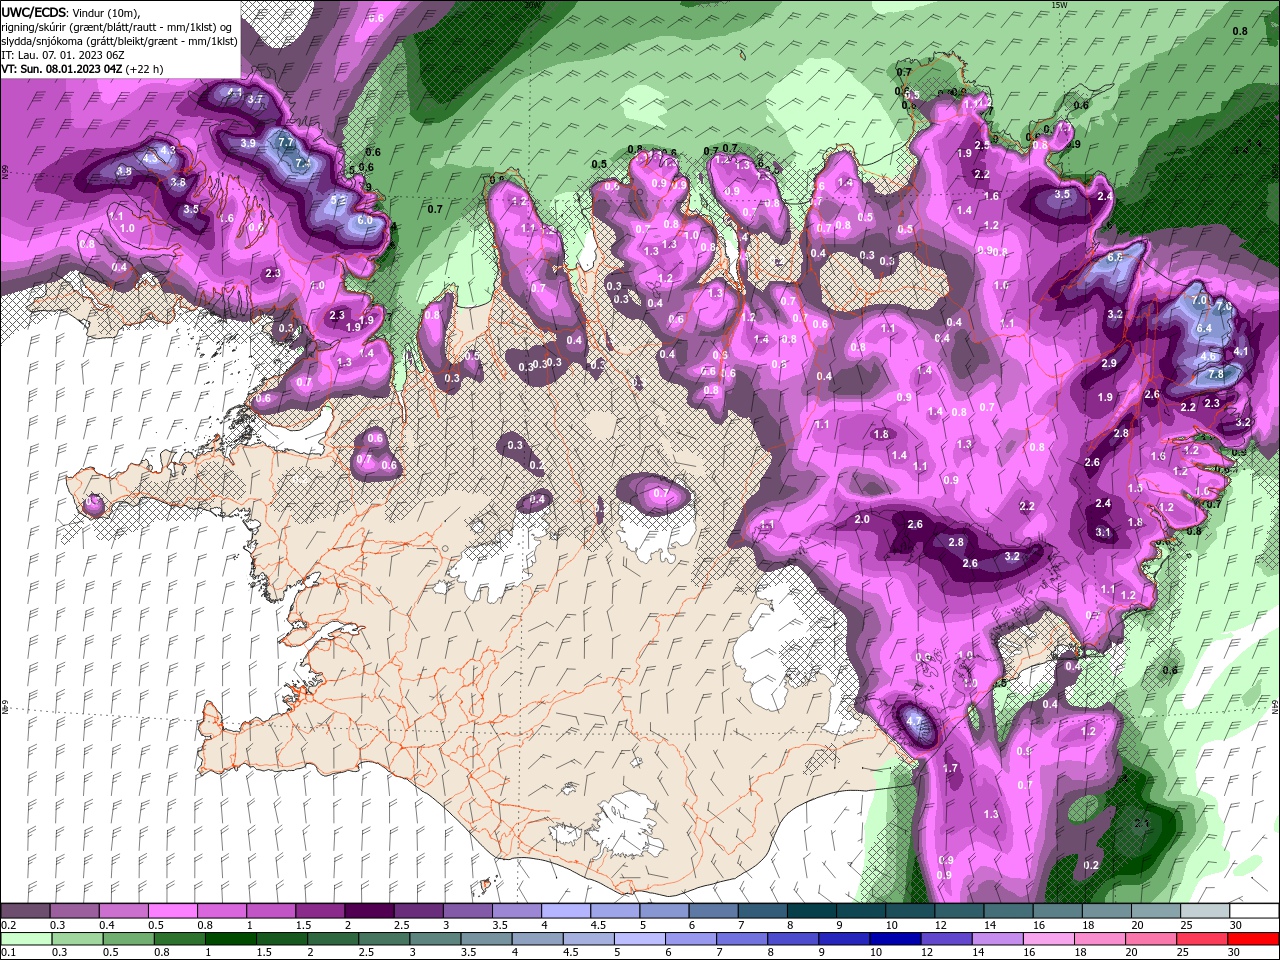Image resolution: width=1280 pixels, height=960 pixels.
Task: Select top legend white swatch above 30
Action: pyautogui.click(x=1255, y=911)
